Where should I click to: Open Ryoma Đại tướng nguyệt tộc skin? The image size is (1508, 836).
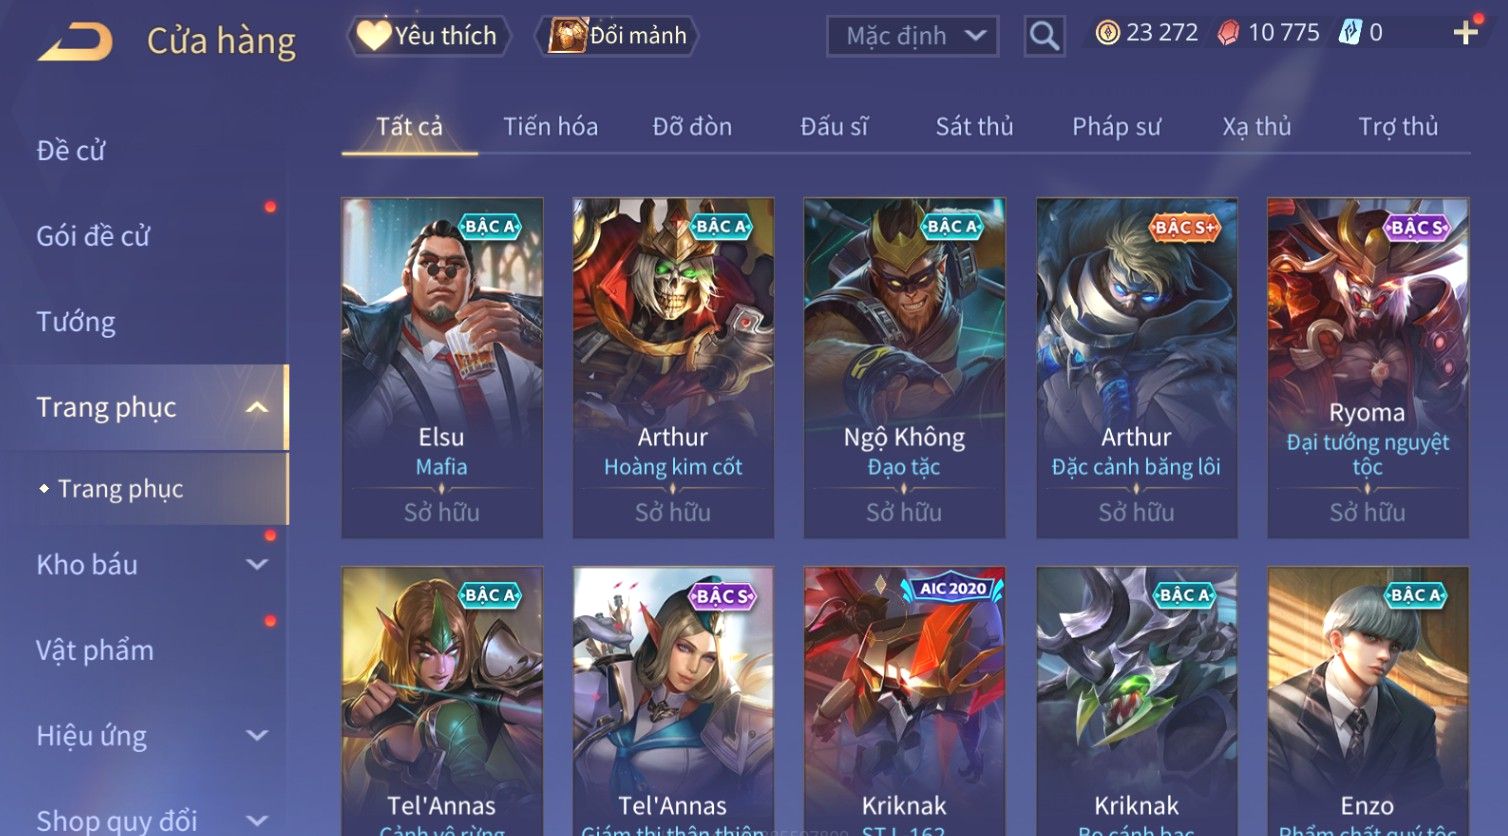pos(1368,368)
